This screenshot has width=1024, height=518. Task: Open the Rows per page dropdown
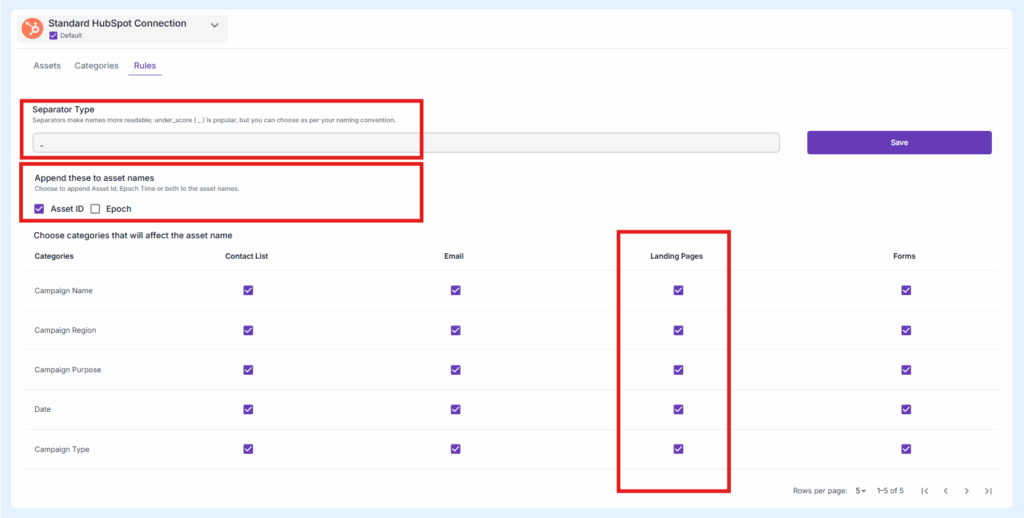click(x=862, y=491)
